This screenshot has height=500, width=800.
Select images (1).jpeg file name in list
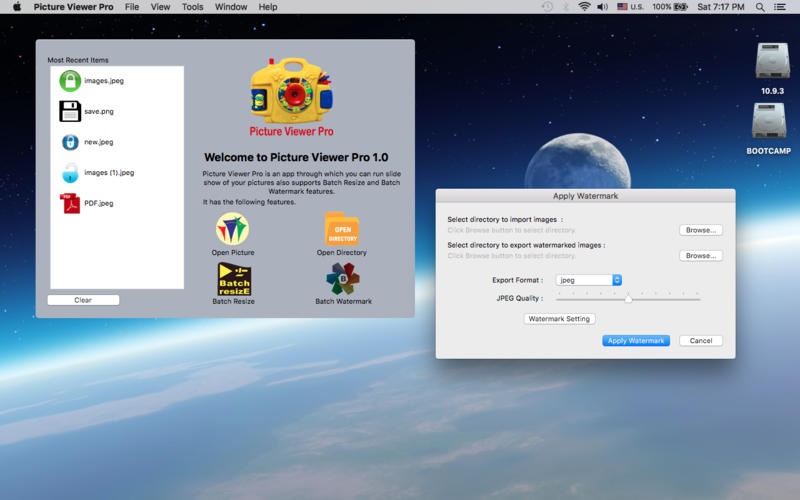[x=109, y=172]
